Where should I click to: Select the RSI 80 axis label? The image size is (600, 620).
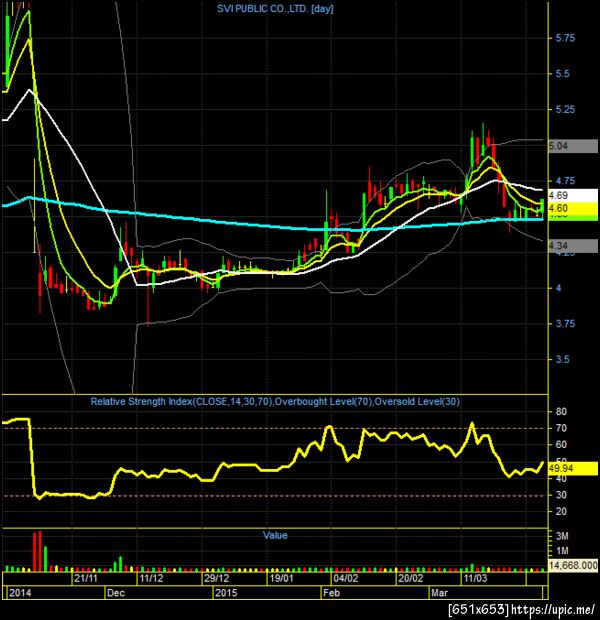click(561, 412)
